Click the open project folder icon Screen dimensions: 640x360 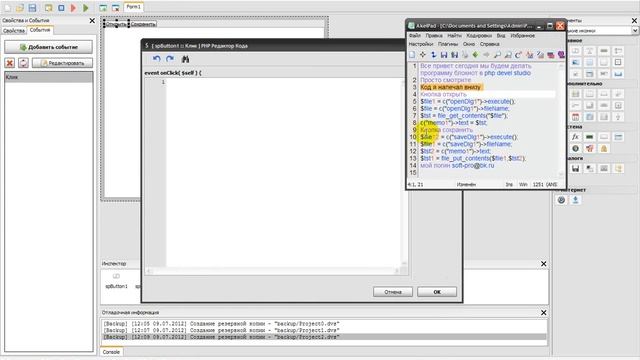point(20,7)
